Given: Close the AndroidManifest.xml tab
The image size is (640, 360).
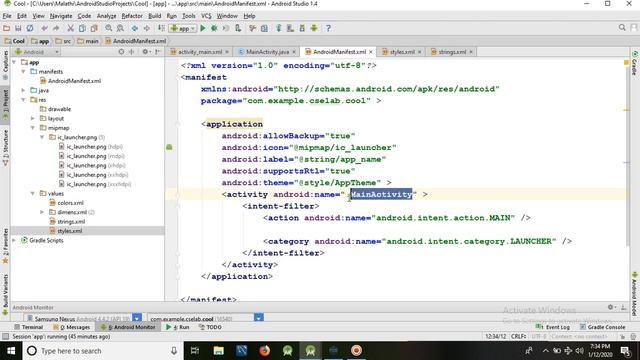Looking at the screenshot, I should 371,52.
